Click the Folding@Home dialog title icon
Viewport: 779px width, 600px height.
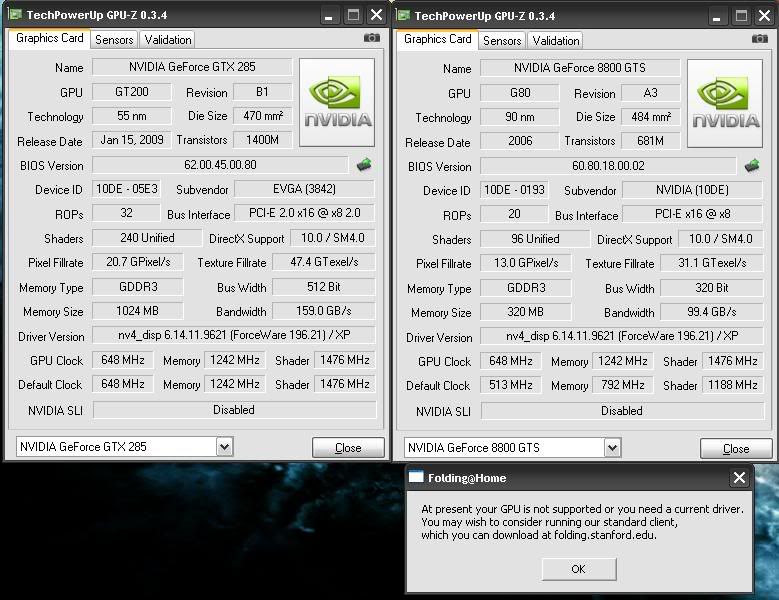click(416, 477)
